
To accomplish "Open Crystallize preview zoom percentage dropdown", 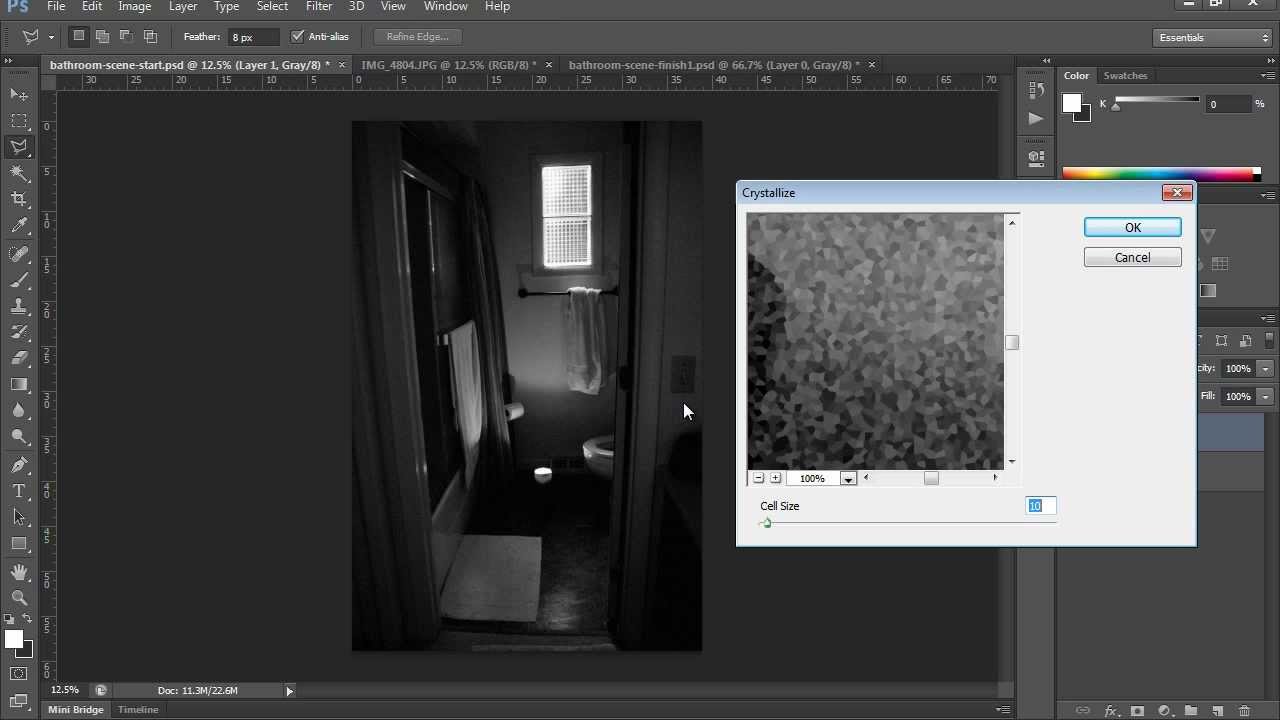I will tap(848, 479).
